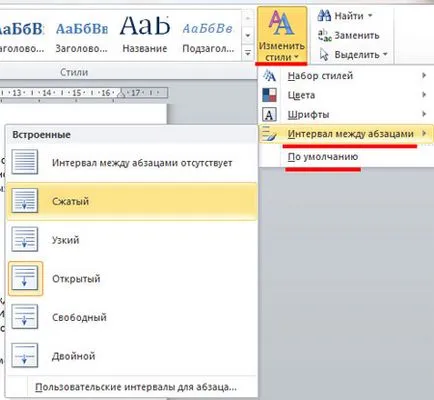Click the Заменить replace icon
Viewport: 434px width, 400px height.
324,35
